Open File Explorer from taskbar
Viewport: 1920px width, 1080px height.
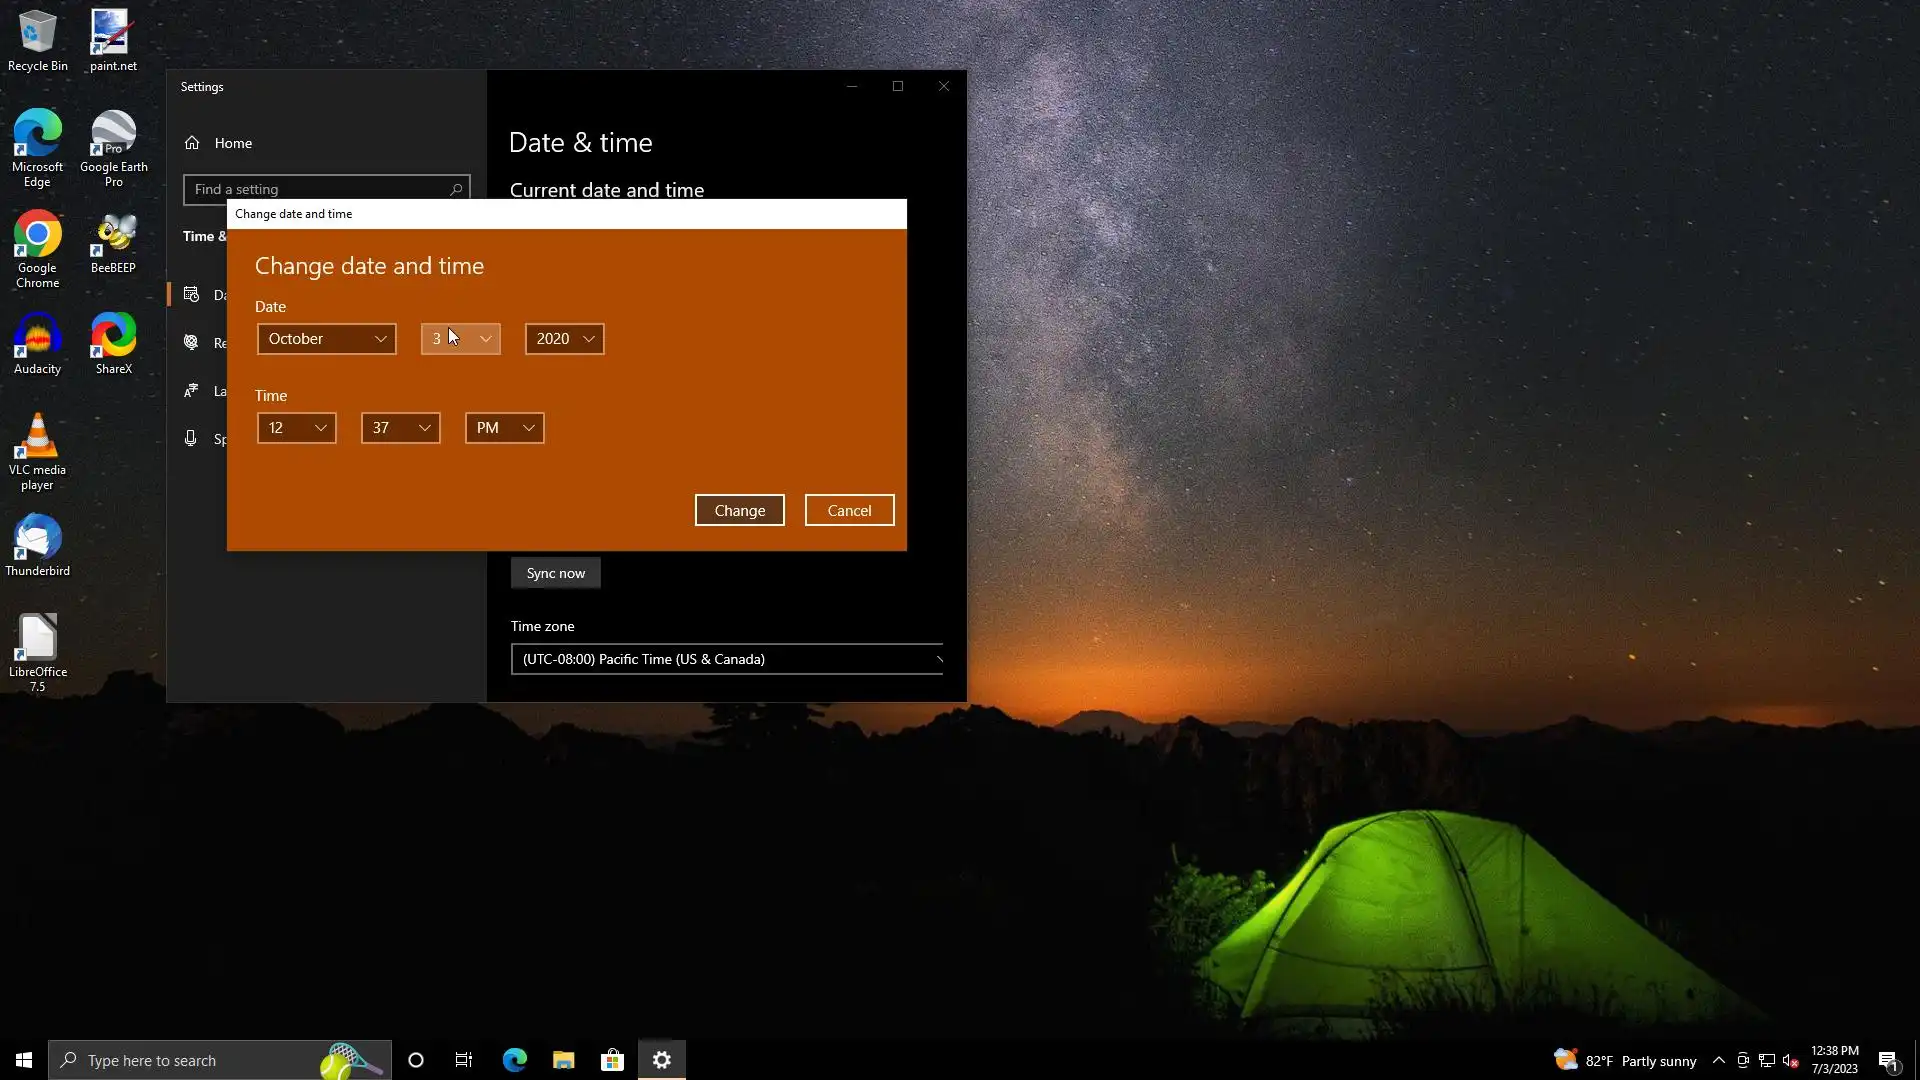pyautogui.click(x=563, y=1060)
